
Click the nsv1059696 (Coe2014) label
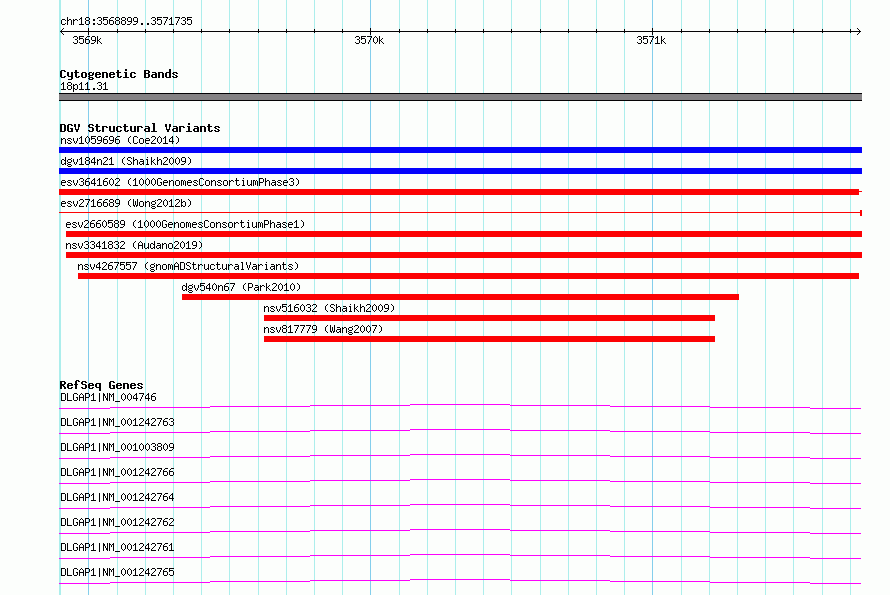tap(120, 140)
